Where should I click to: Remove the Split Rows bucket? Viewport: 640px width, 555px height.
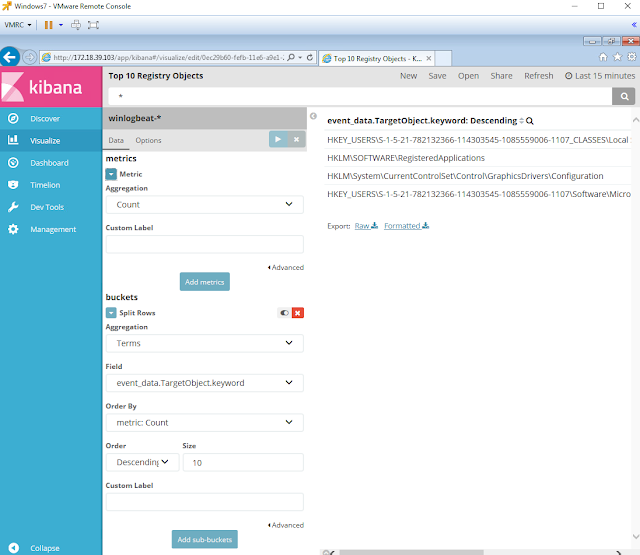pyautogui.click(x=298, y=313)
